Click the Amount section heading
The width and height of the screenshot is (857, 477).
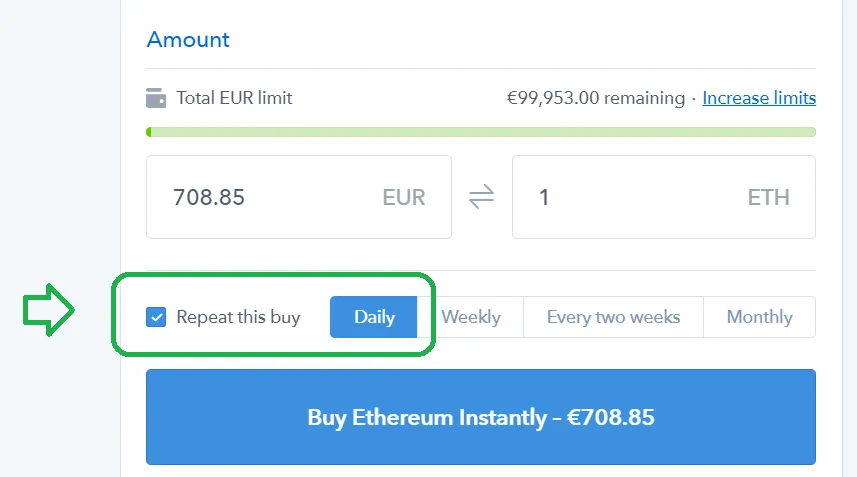[188, 39]
